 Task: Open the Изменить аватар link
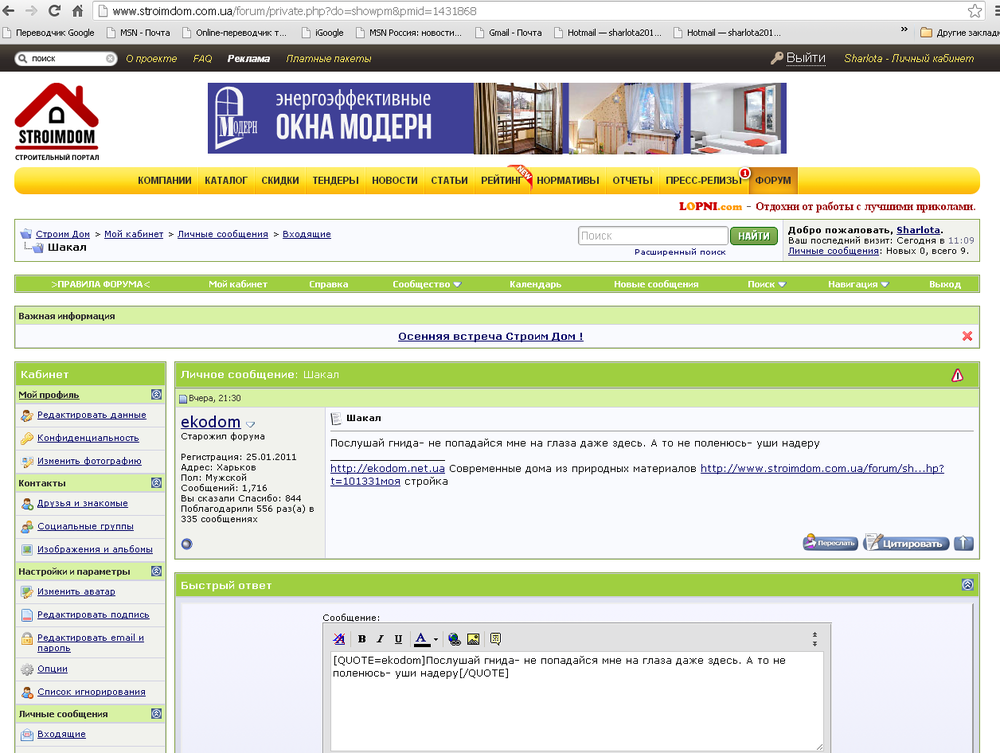pyautogui.click(x=76, y=592)
